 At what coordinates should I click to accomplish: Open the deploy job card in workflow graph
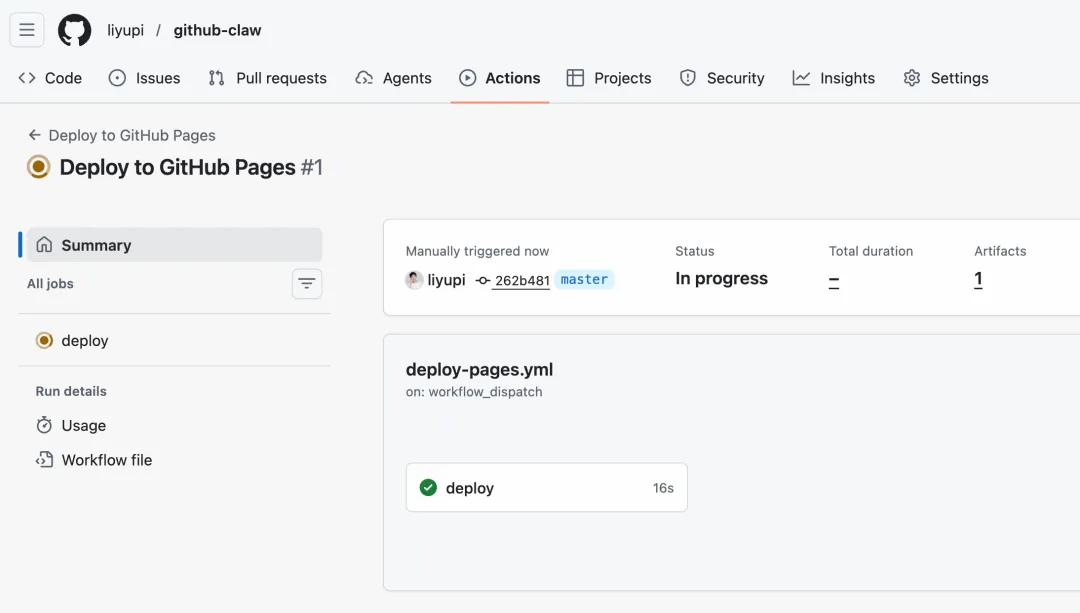tap(546, 488)
